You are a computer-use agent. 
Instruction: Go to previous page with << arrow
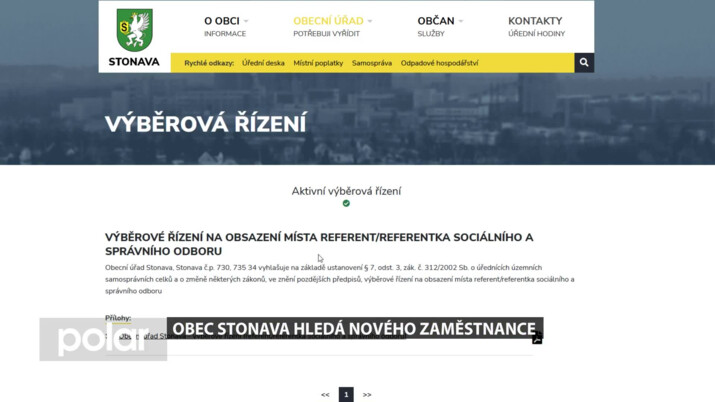click(x=325, y=395)
